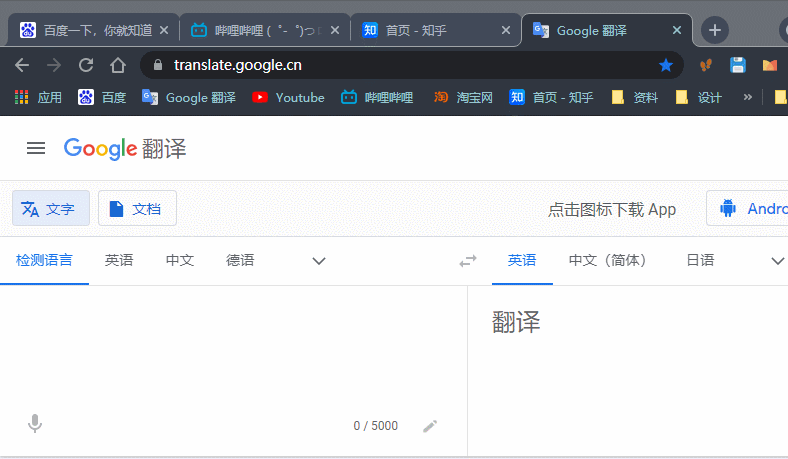Select 中文 as the source language
The image size is (788, 459).
pyautogui.click(x=180, y=260)
